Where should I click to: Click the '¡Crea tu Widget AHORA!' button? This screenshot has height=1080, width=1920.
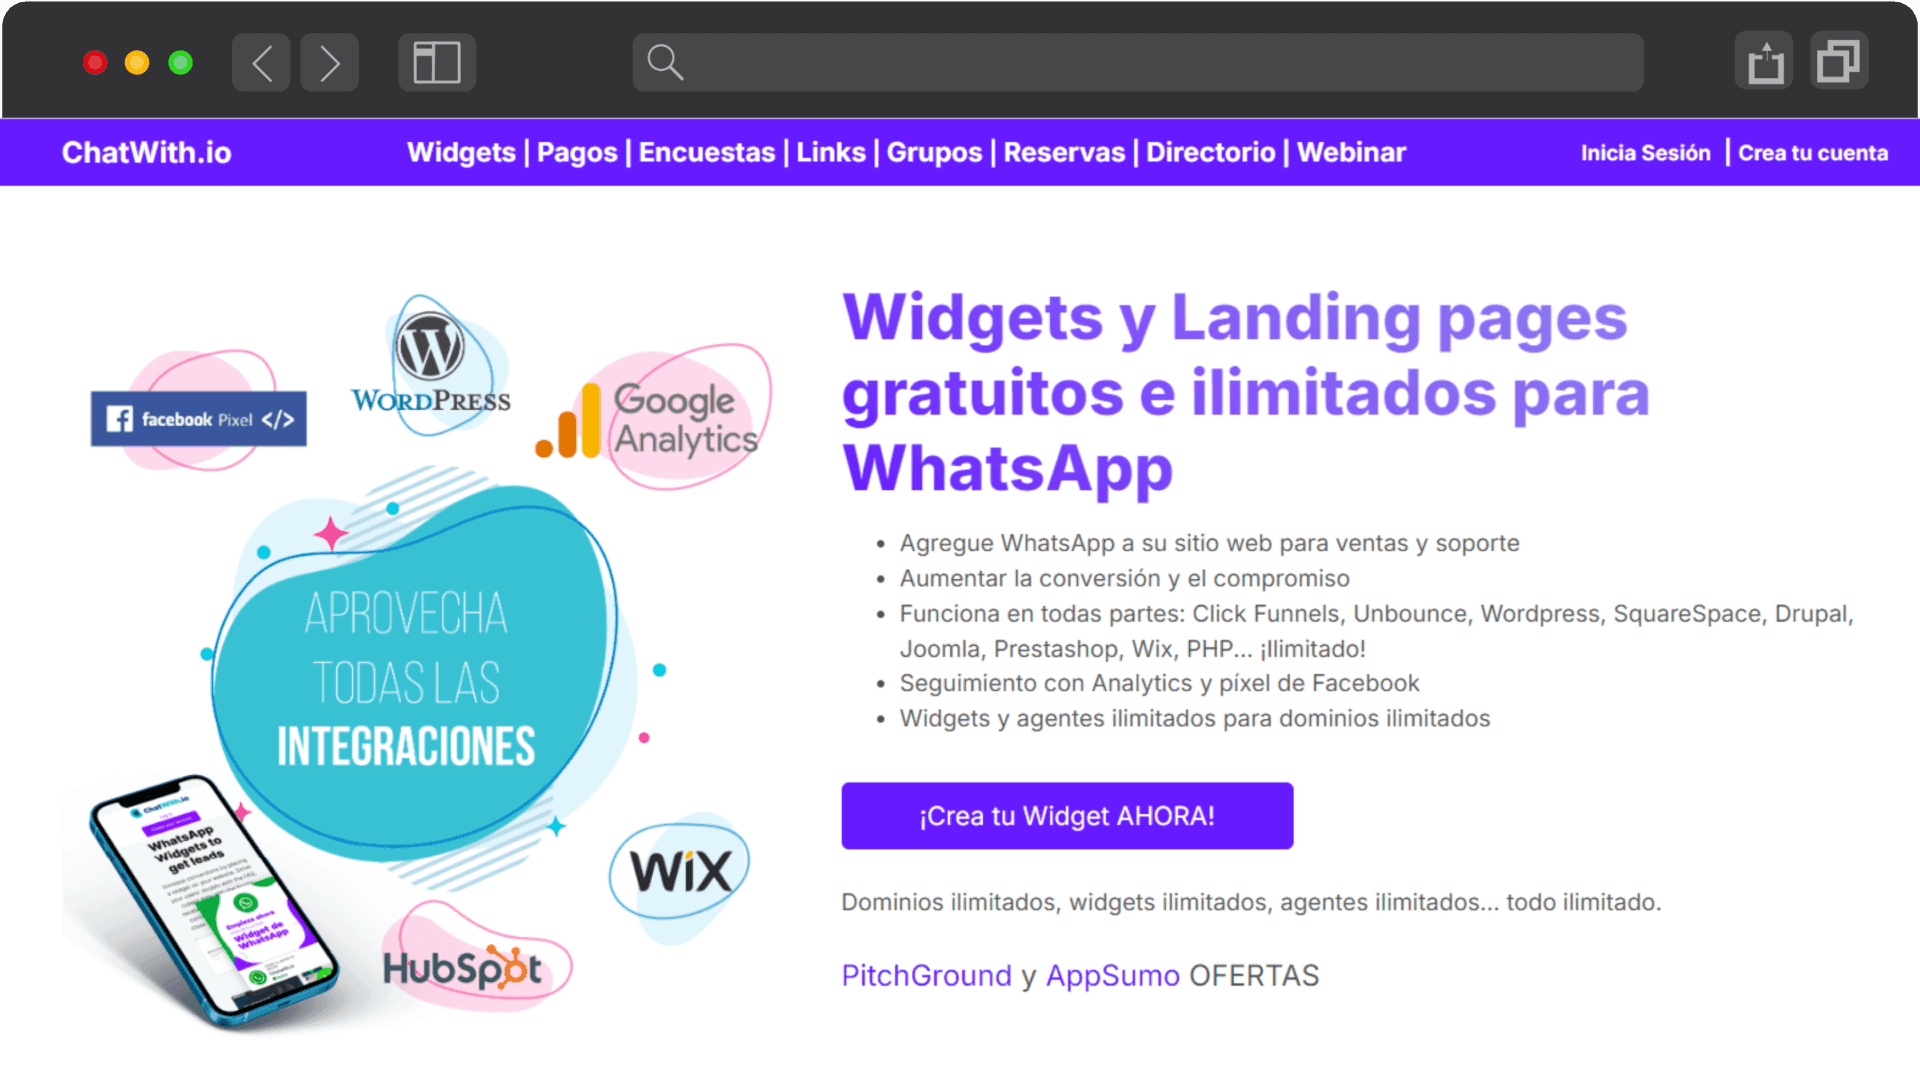pos(1067,815)
